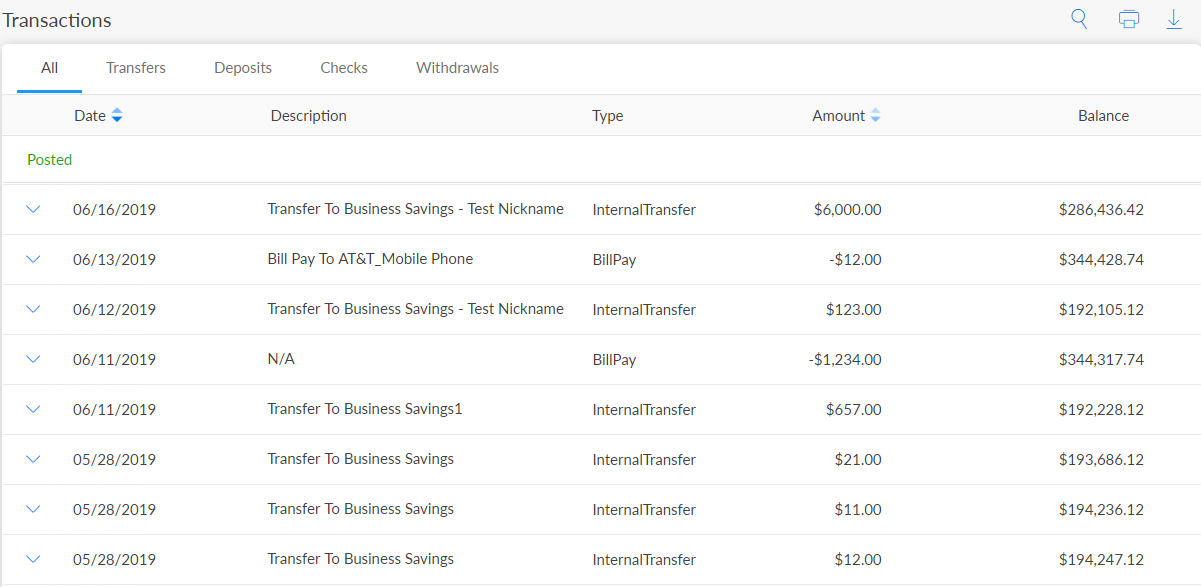Expand the $657.00 transfer row chevron
The width and height of the screenshot is (1201, 587).
coord(33,409)
